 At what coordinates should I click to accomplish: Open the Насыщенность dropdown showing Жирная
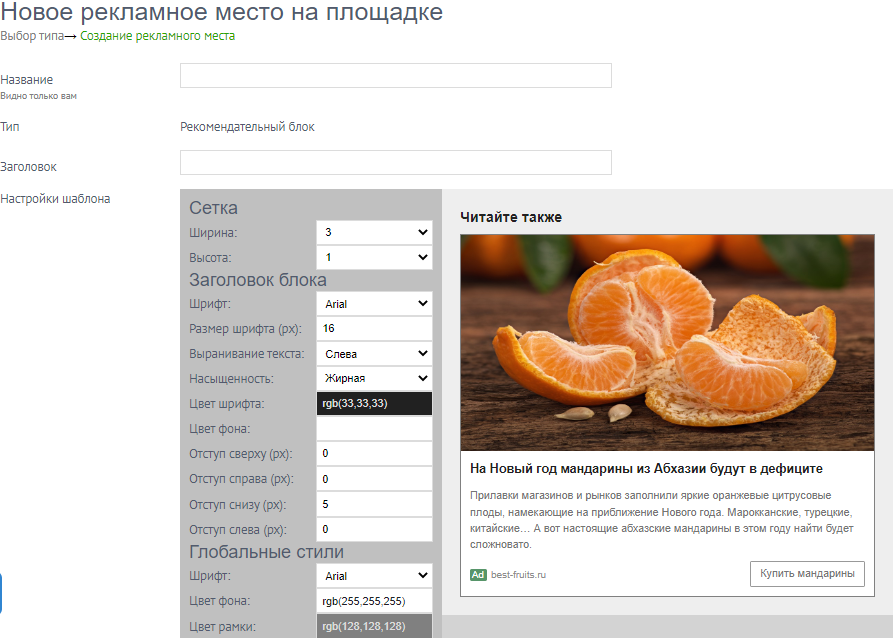coord(374,378)
